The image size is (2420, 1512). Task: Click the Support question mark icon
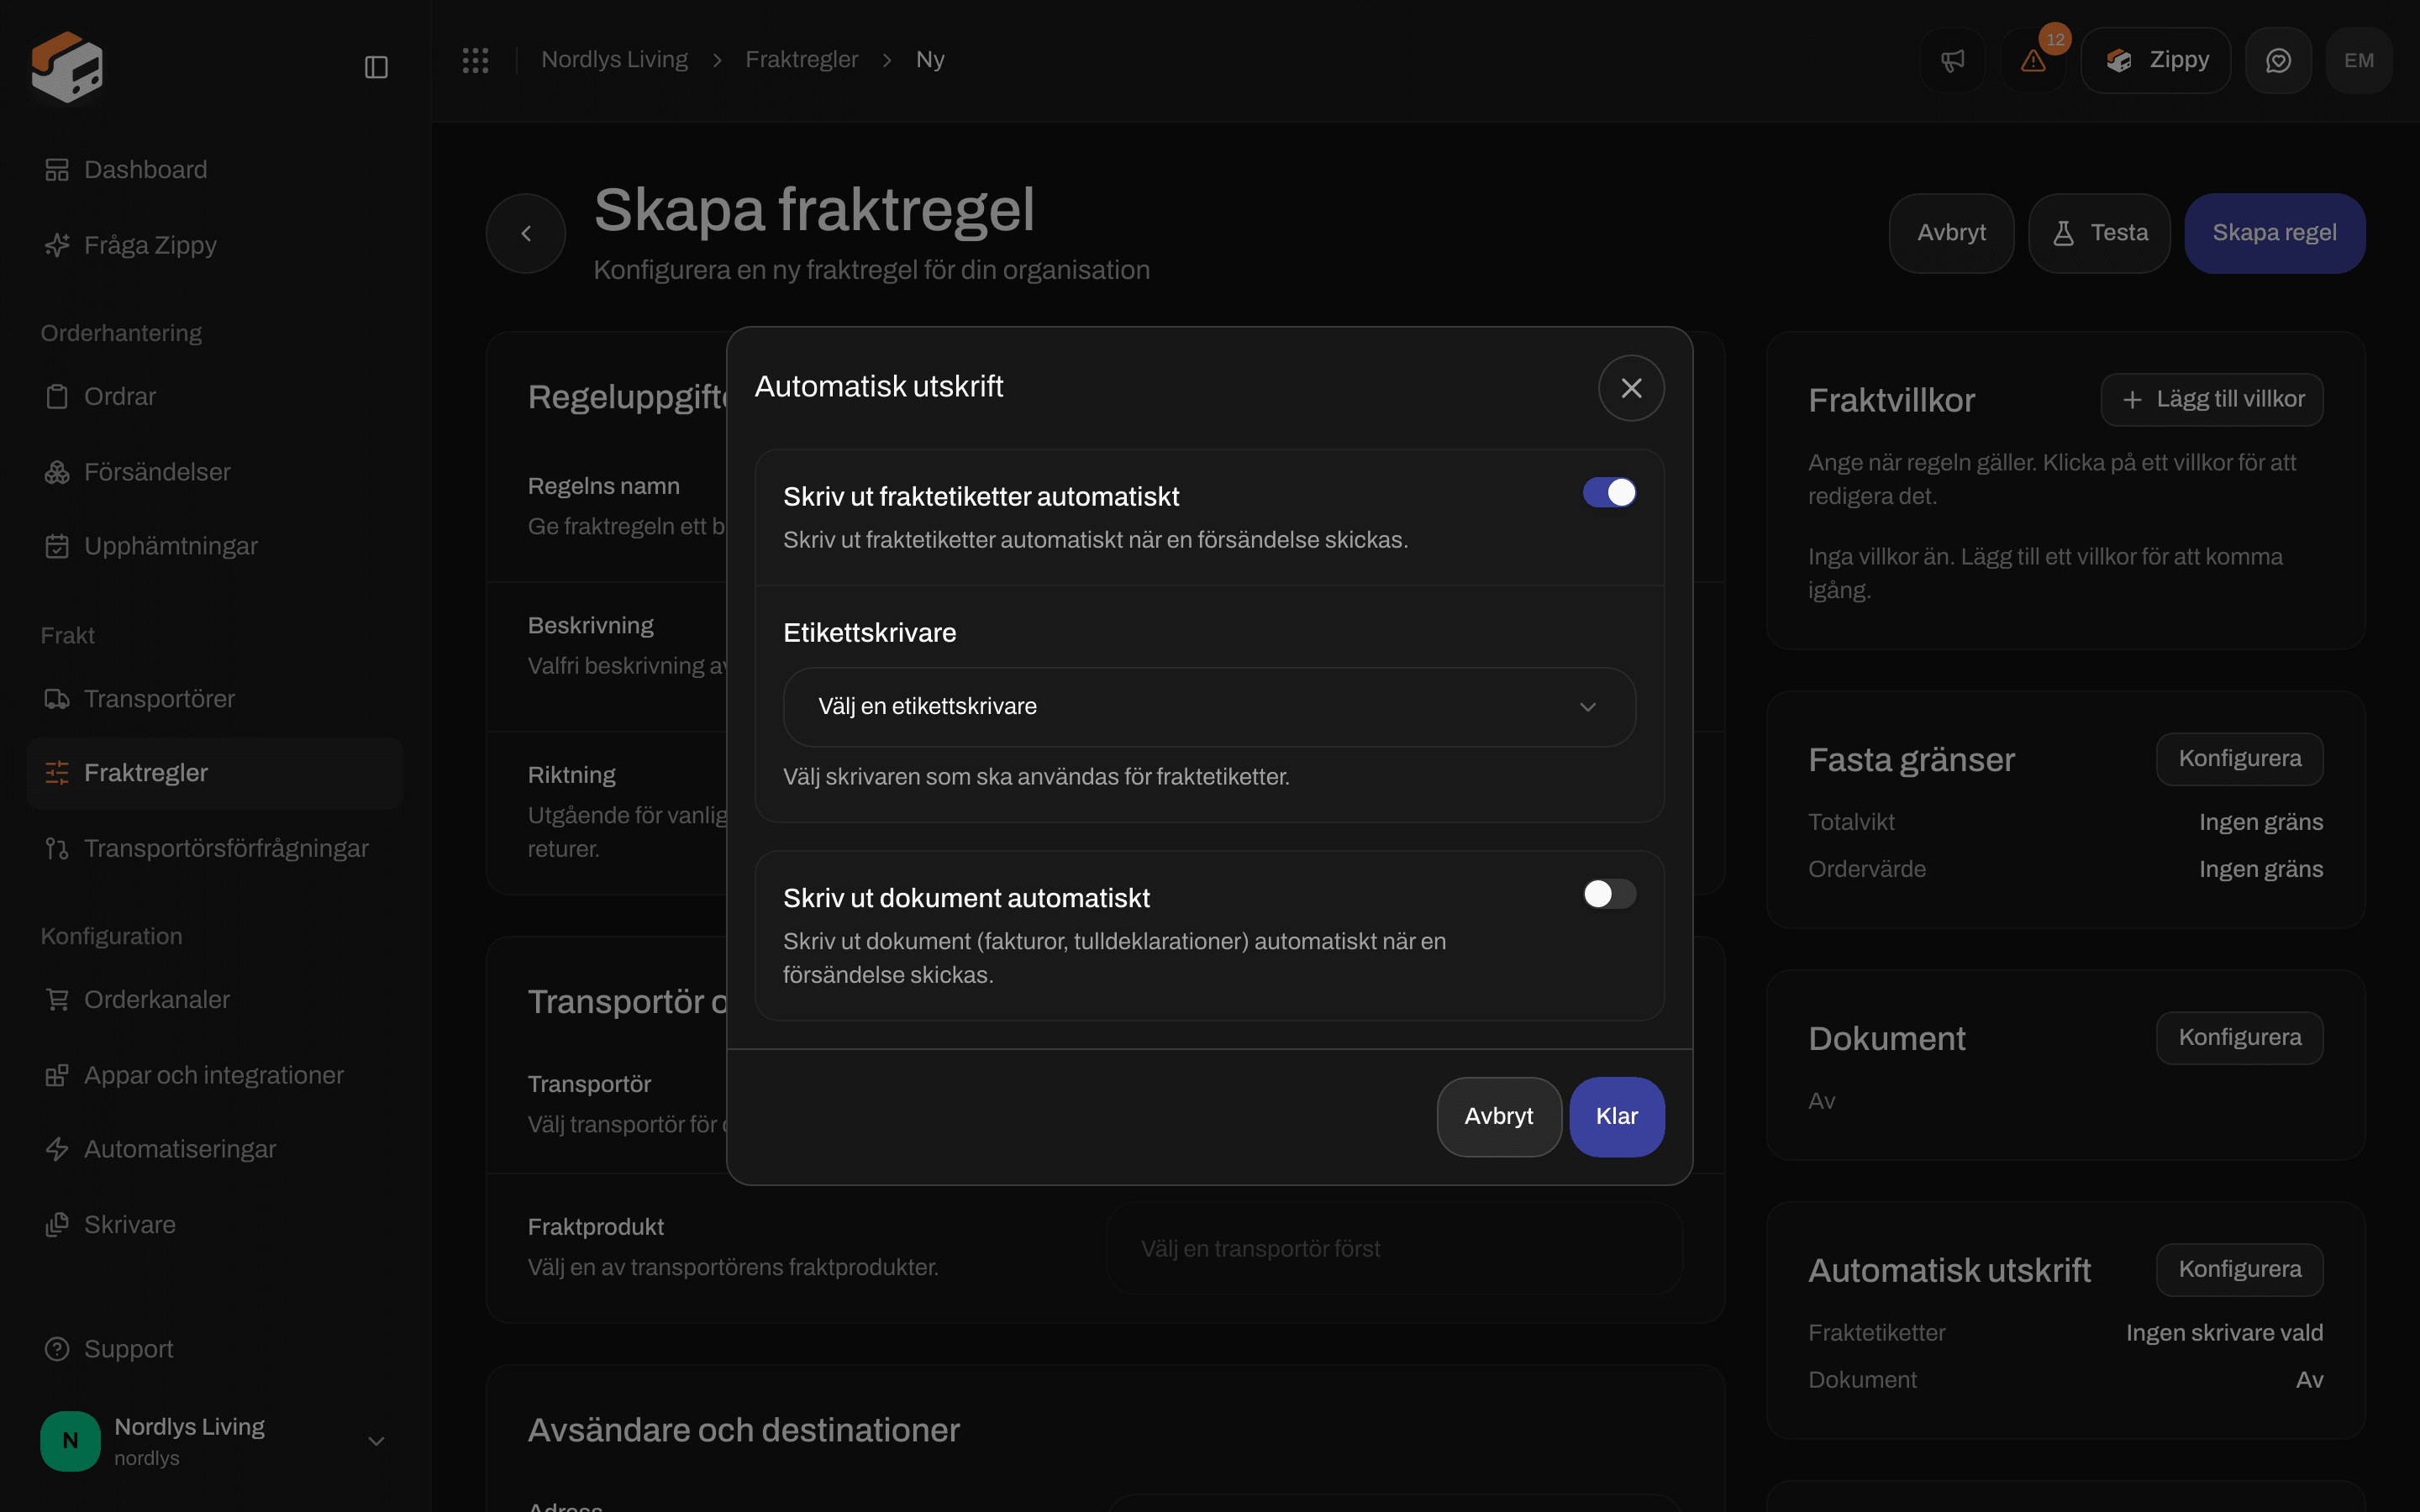click(x=57, y=1349)
